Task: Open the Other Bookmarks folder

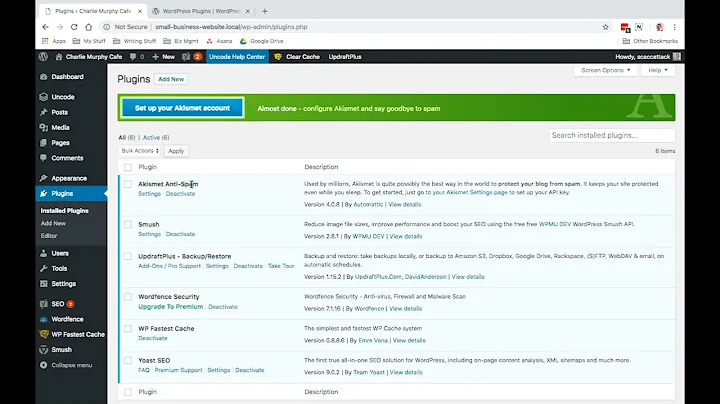Action: (x=650, y=41)
